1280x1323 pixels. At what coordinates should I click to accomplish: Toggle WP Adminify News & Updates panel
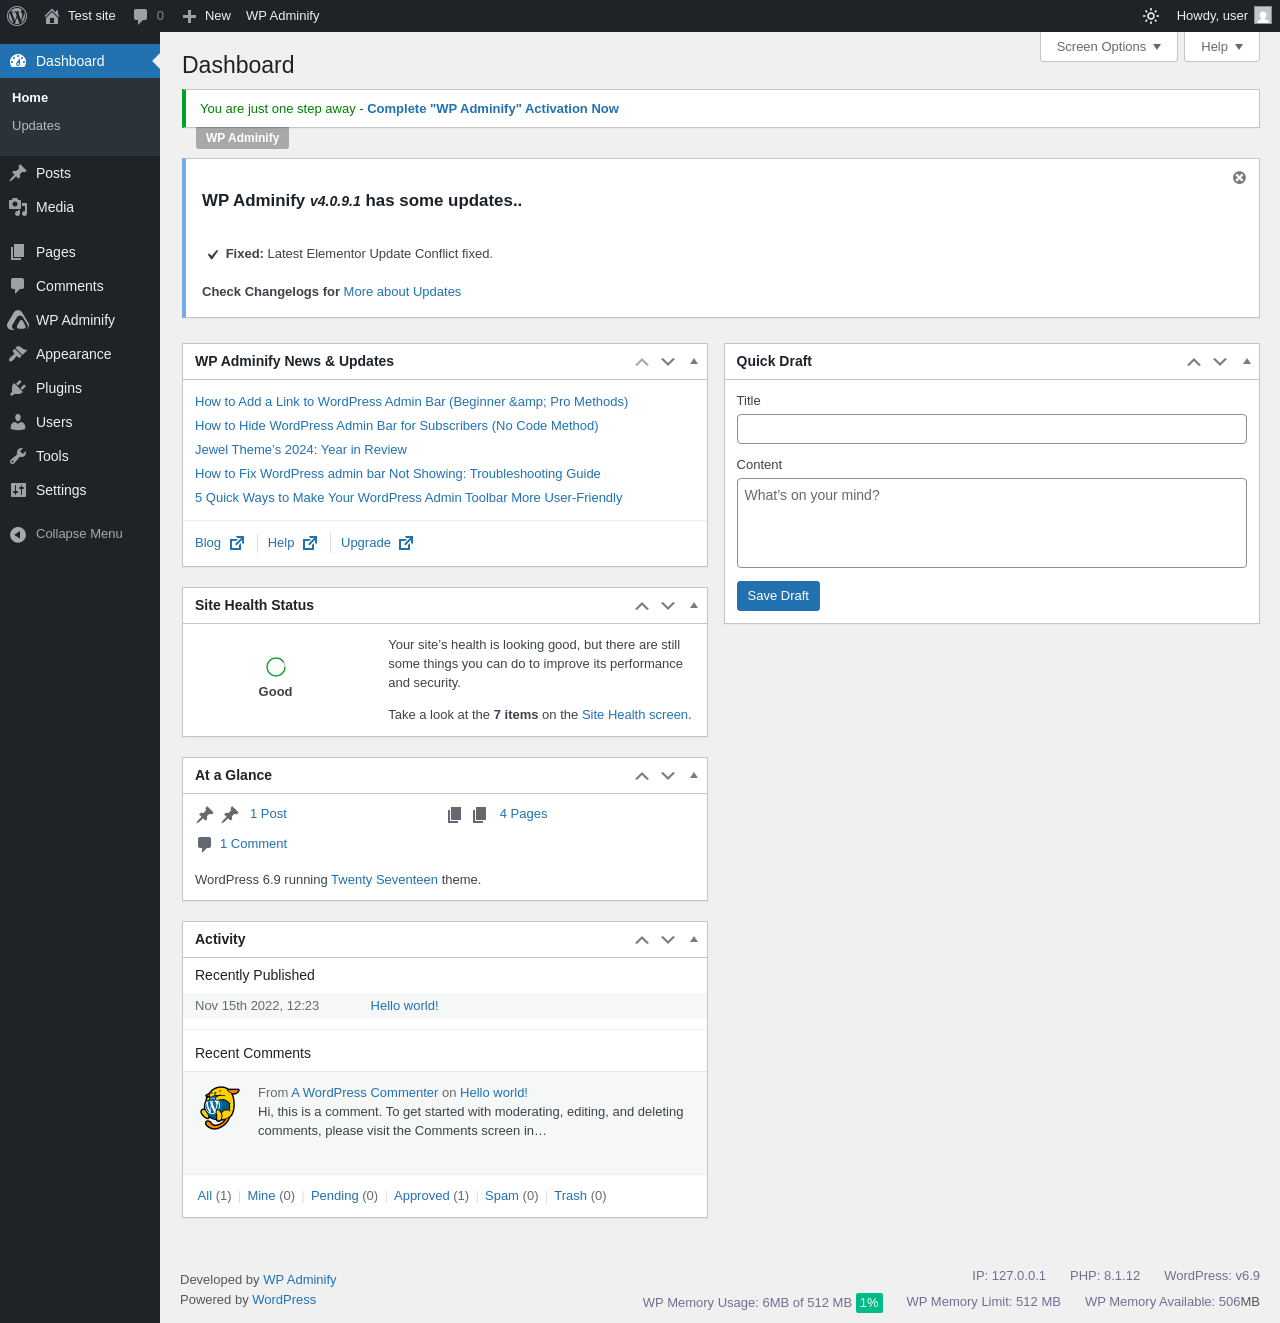coord(694,361)
